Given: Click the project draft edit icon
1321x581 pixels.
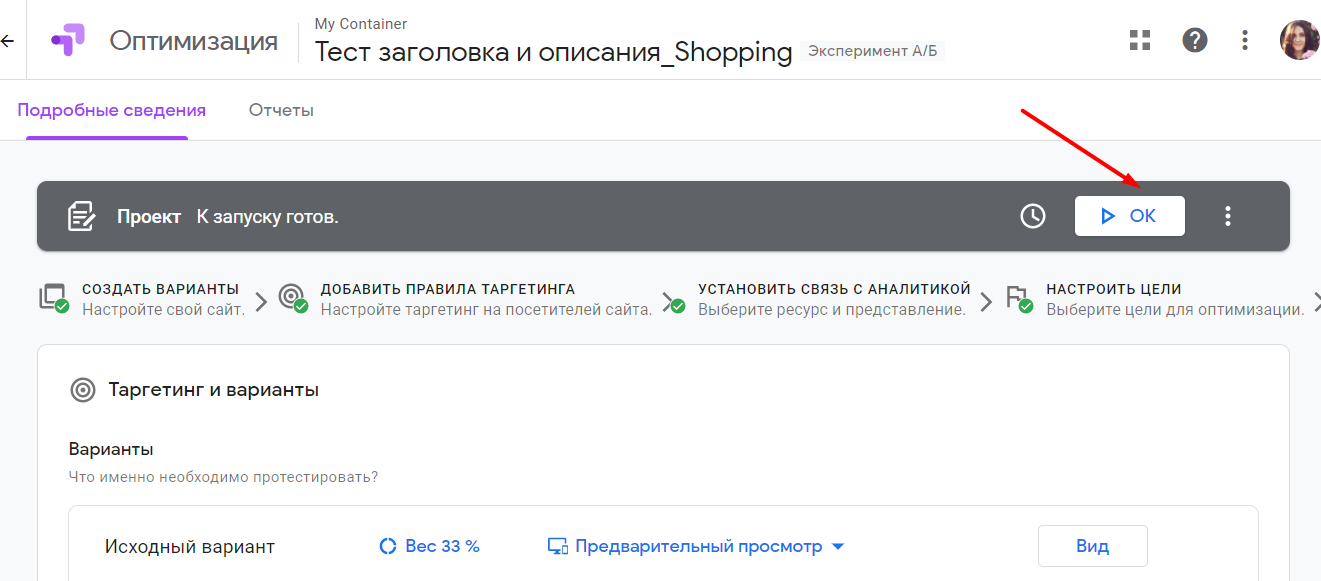Looking at the screenshot, I should (81, 216).
